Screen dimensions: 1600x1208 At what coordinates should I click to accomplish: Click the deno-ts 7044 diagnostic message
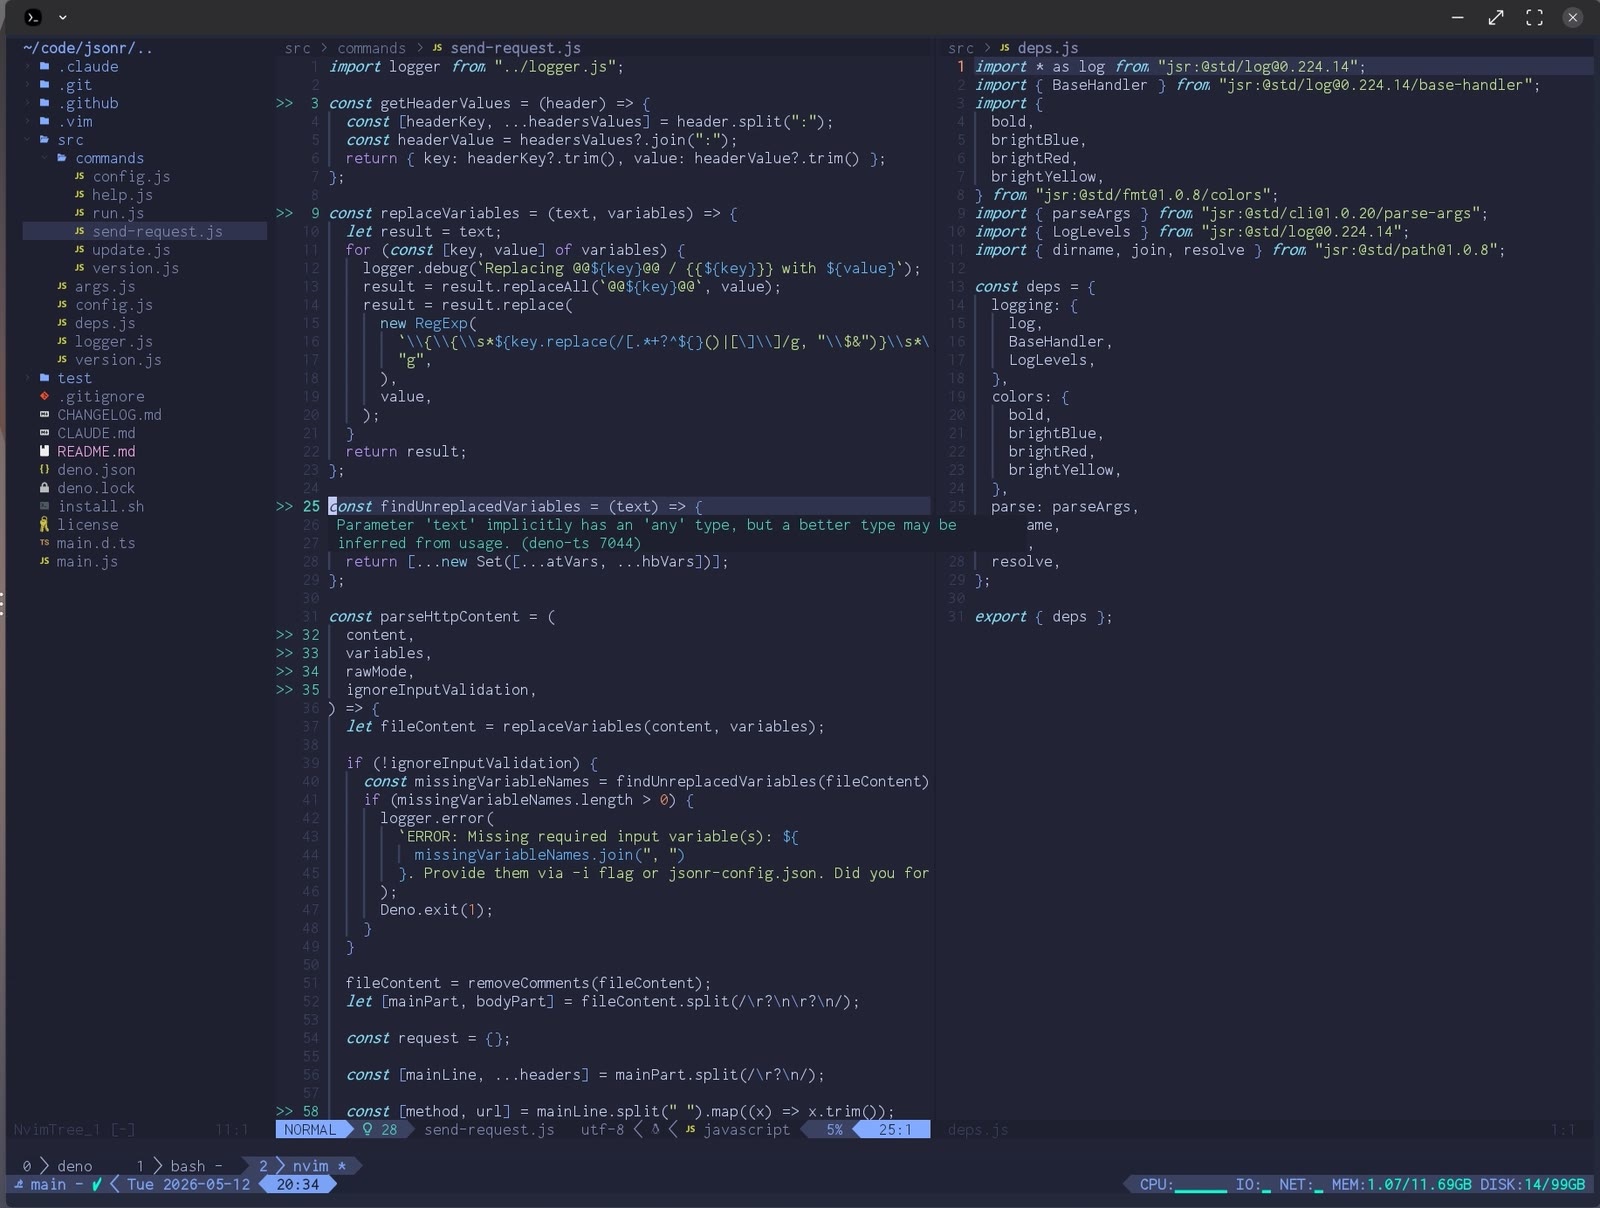(646, 534)
